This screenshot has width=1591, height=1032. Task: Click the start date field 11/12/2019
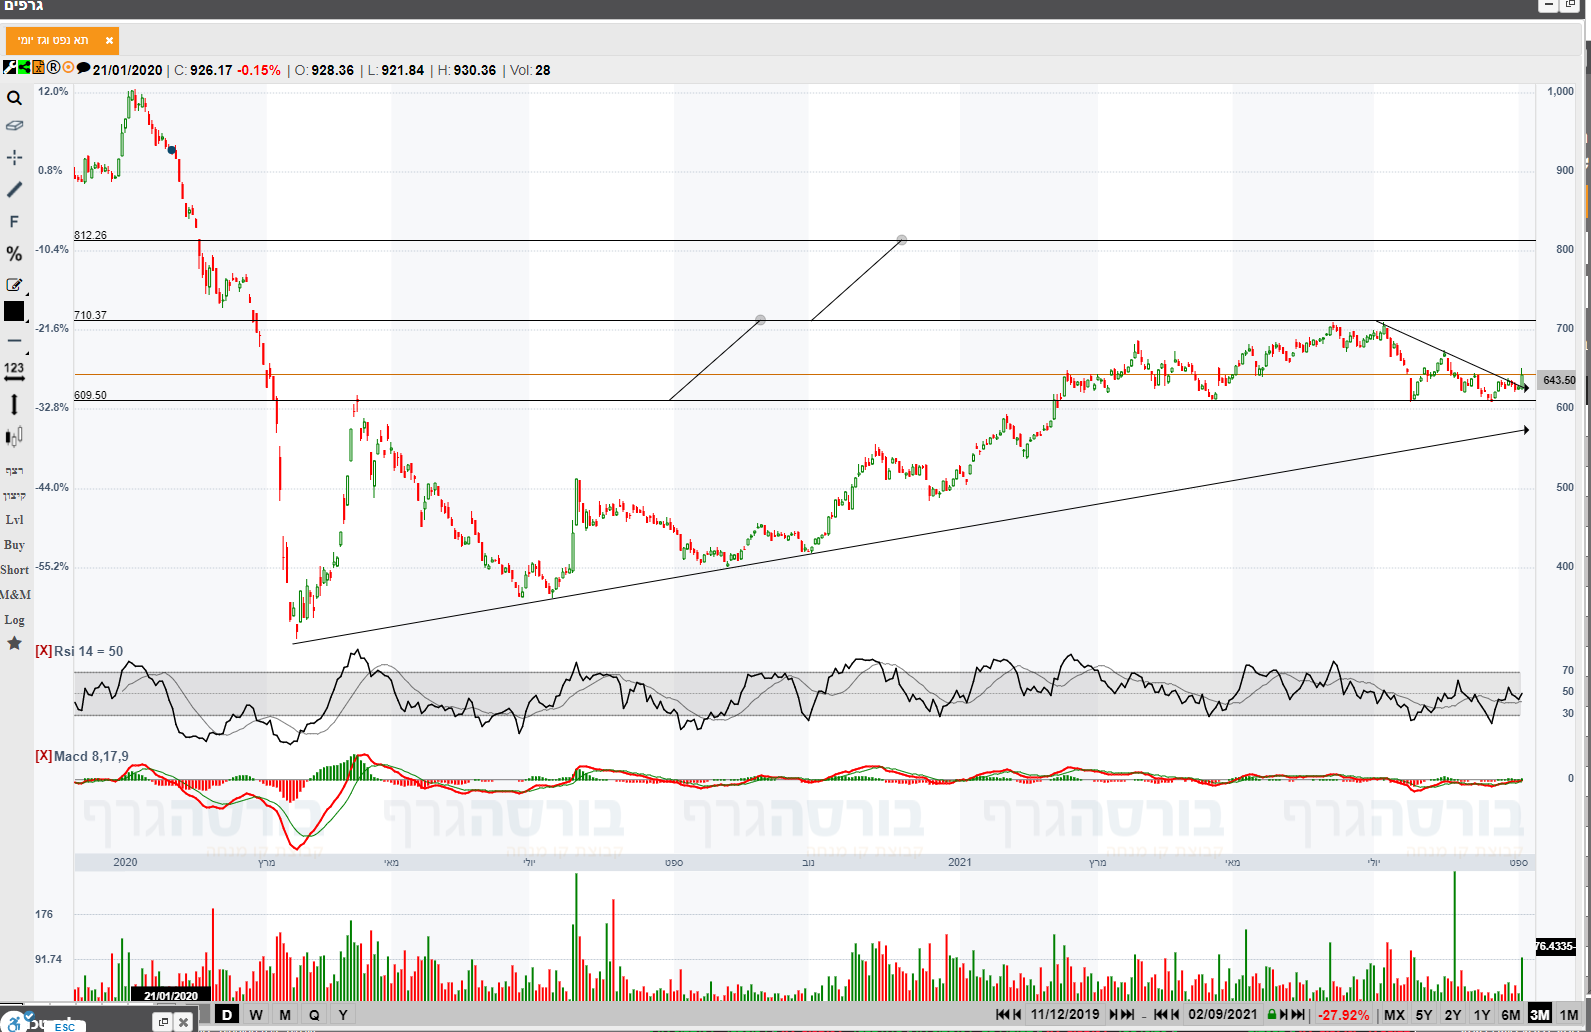pos(1065,1015)
